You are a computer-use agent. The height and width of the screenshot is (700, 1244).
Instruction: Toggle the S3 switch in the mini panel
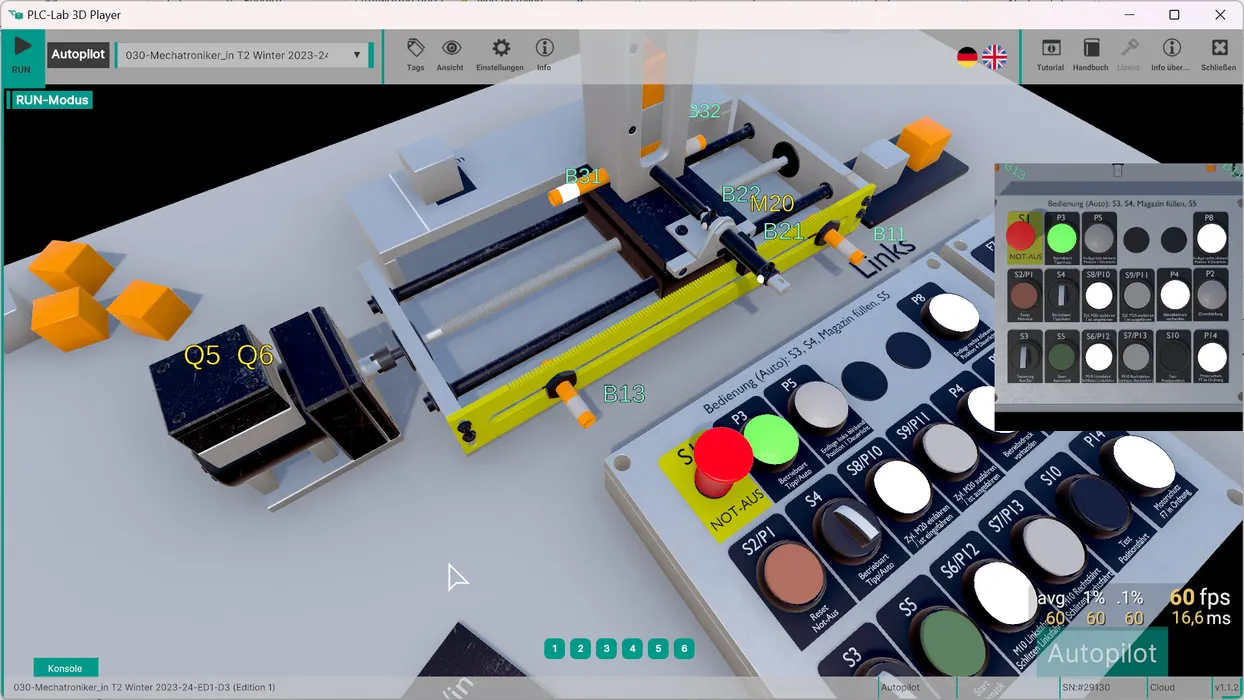click(1023, 356)
